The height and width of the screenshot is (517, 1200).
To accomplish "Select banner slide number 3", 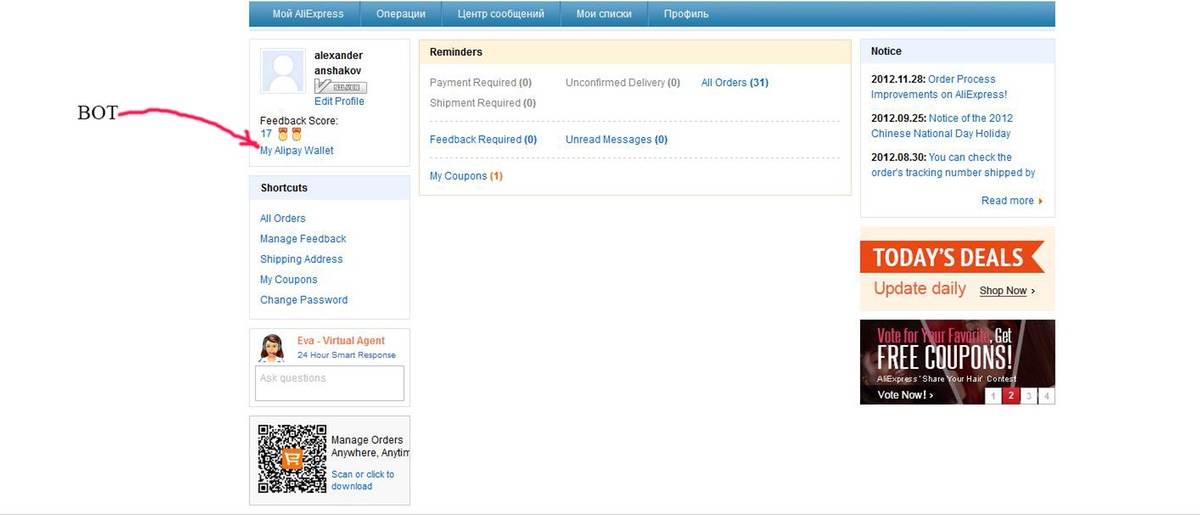I will [1029, 396].
